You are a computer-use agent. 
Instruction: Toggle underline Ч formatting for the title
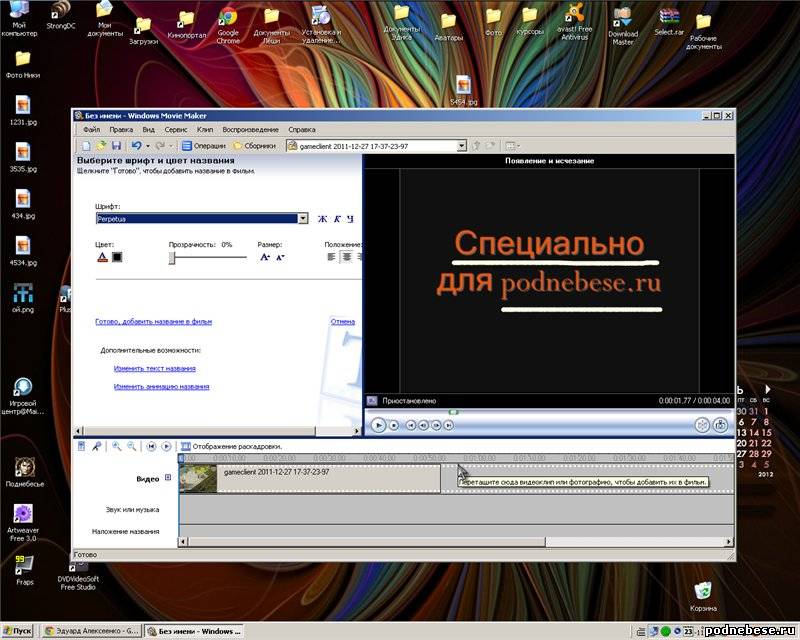pos(350,219)
